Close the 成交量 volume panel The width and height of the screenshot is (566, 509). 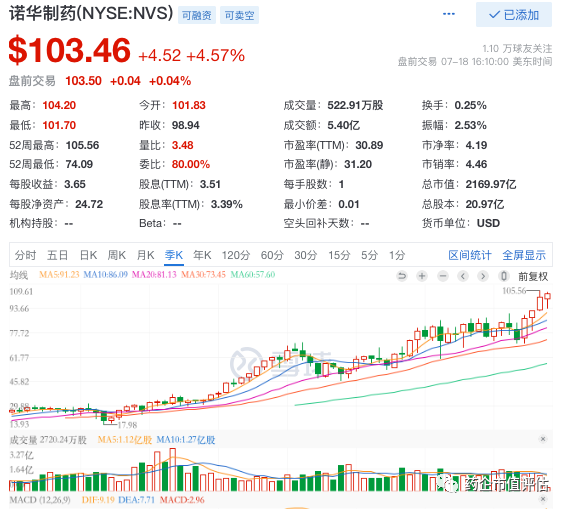click(543, 439)
